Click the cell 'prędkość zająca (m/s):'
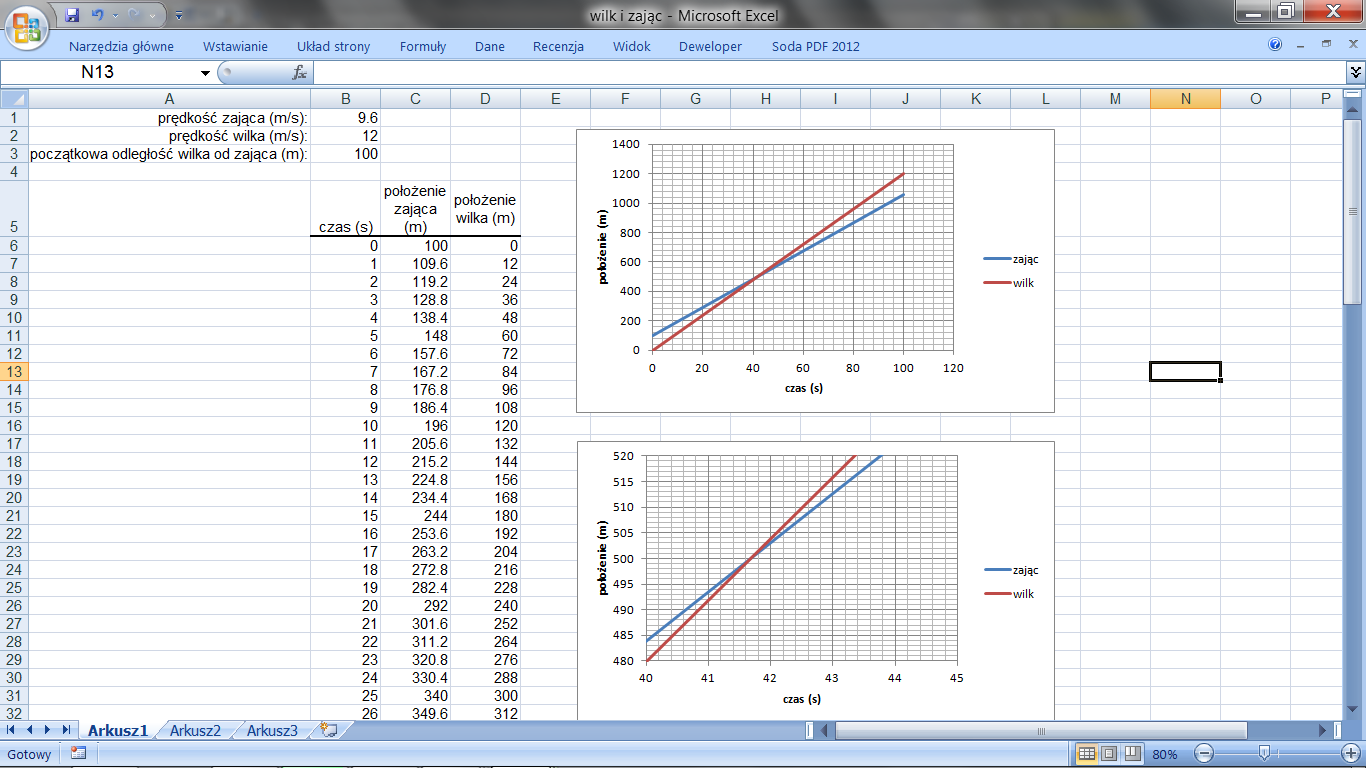 coord(169,117)
